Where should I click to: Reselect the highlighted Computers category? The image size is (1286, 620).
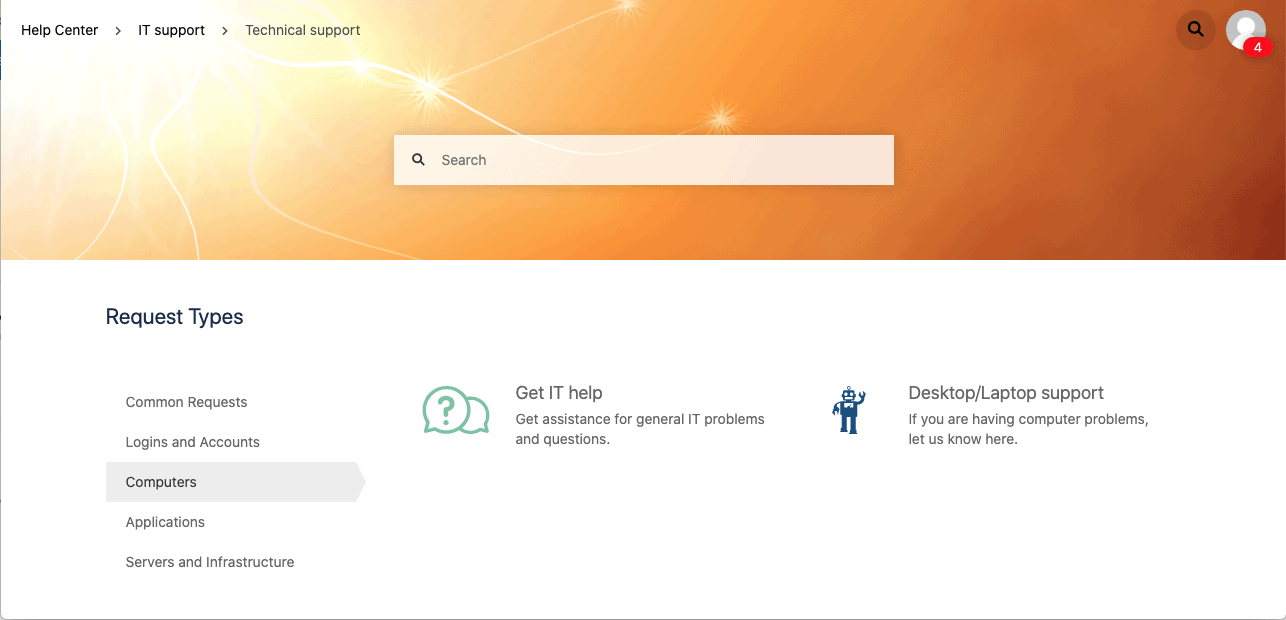coord(160,482)
